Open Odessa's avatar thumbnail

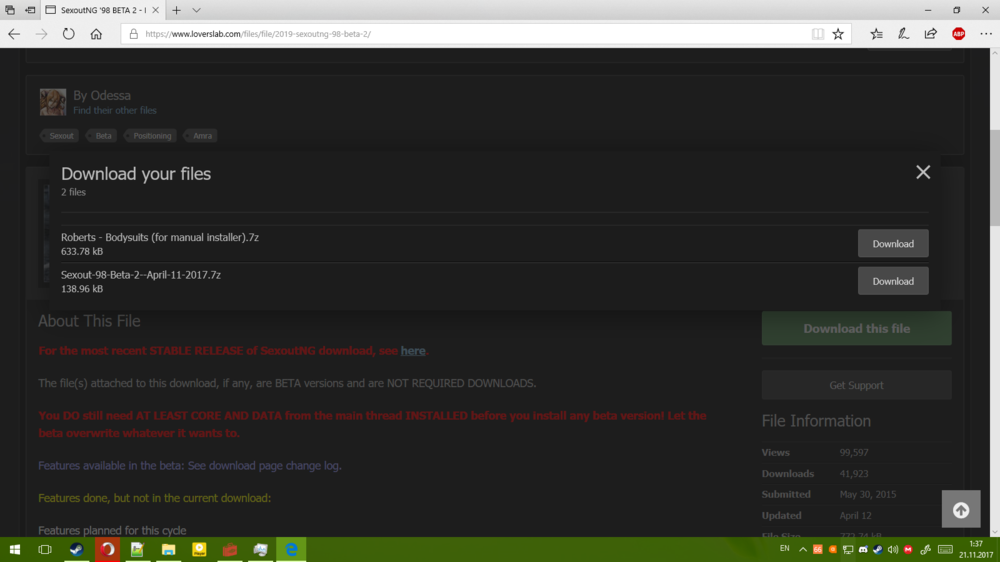point(53,102)
